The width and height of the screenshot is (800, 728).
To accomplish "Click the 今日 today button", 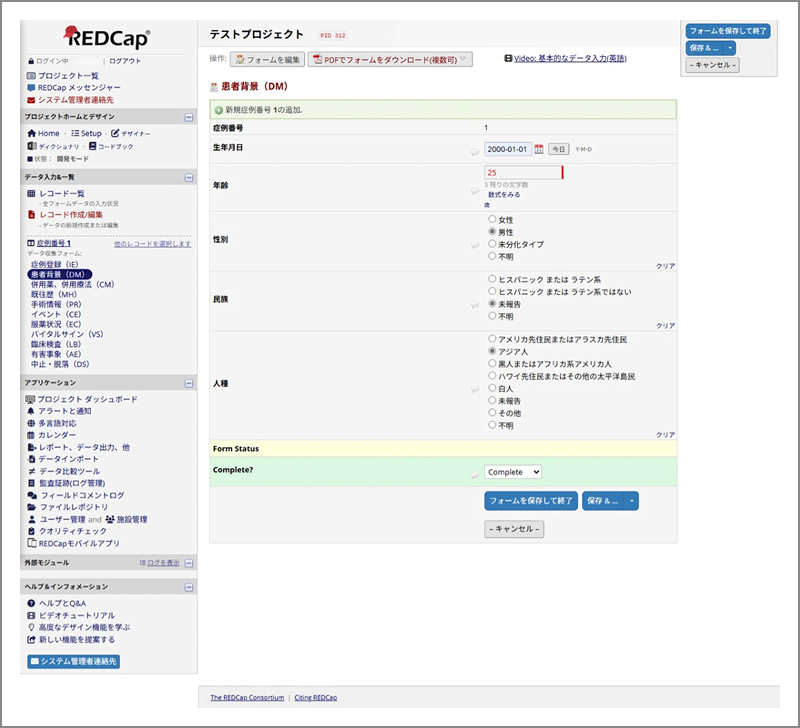I will (559, 149).
